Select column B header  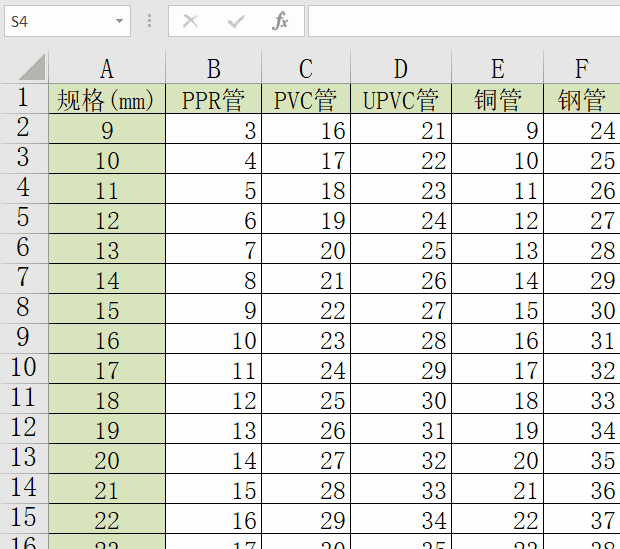tap(214, 68)
